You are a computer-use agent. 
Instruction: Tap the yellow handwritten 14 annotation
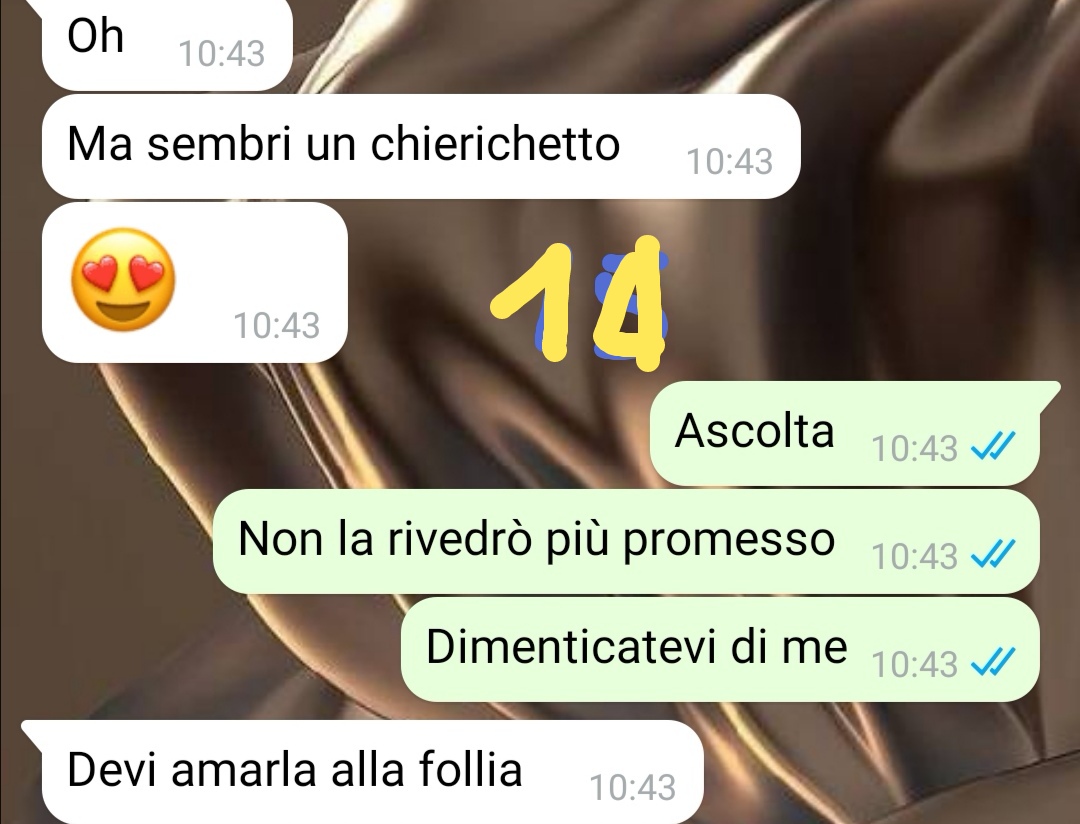click(577, 302)
